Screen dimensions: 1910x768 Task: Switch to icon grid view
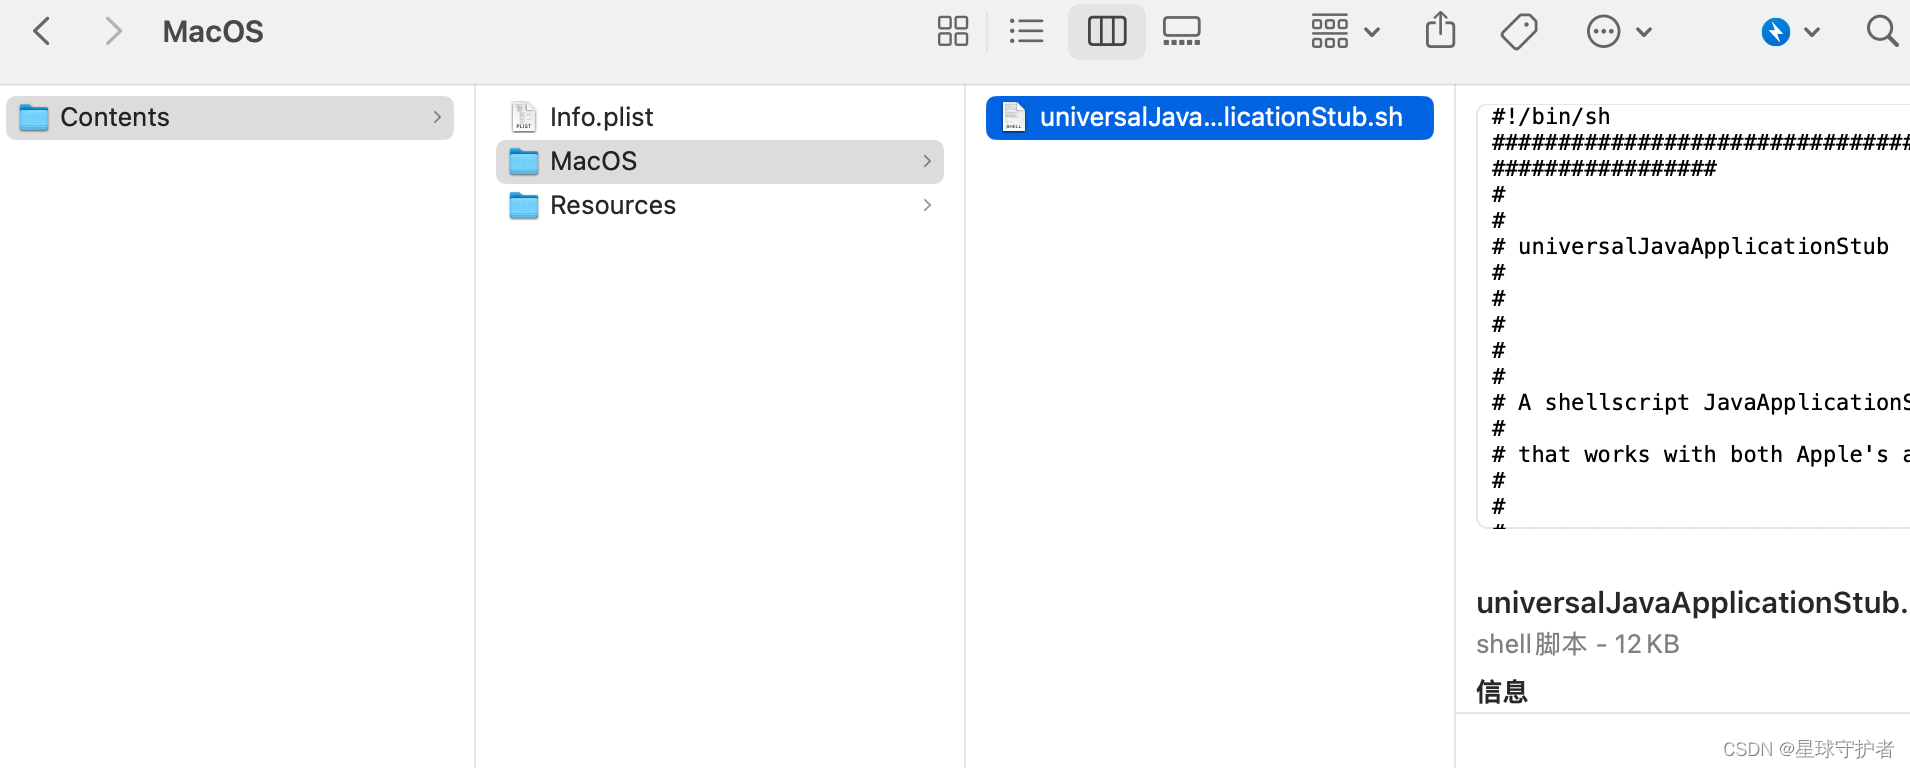pyautogui.click(x=952, y=31)
